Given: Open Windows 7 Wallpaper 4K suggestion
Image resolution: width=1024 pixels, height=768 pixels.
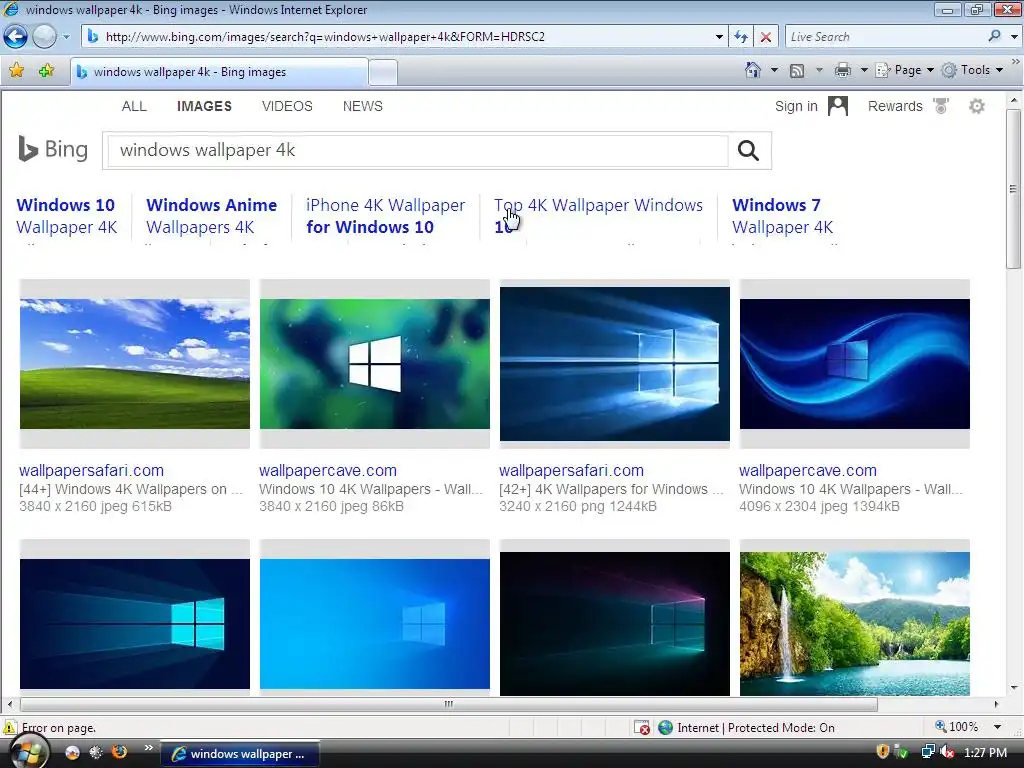Looking at the screenshot, I should tap(782, 216).
